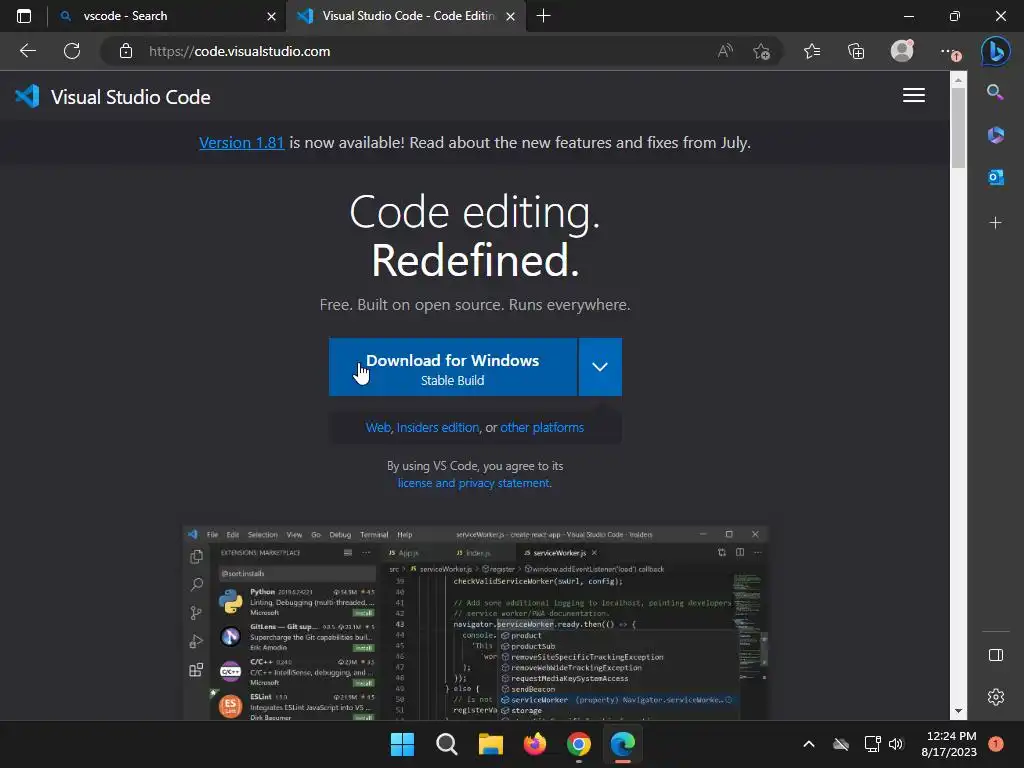This screenshot has width=1024, height=768.
Task: Launch Firefox from the taskbar
Action: pyautogui.click(x=535, y=744)
